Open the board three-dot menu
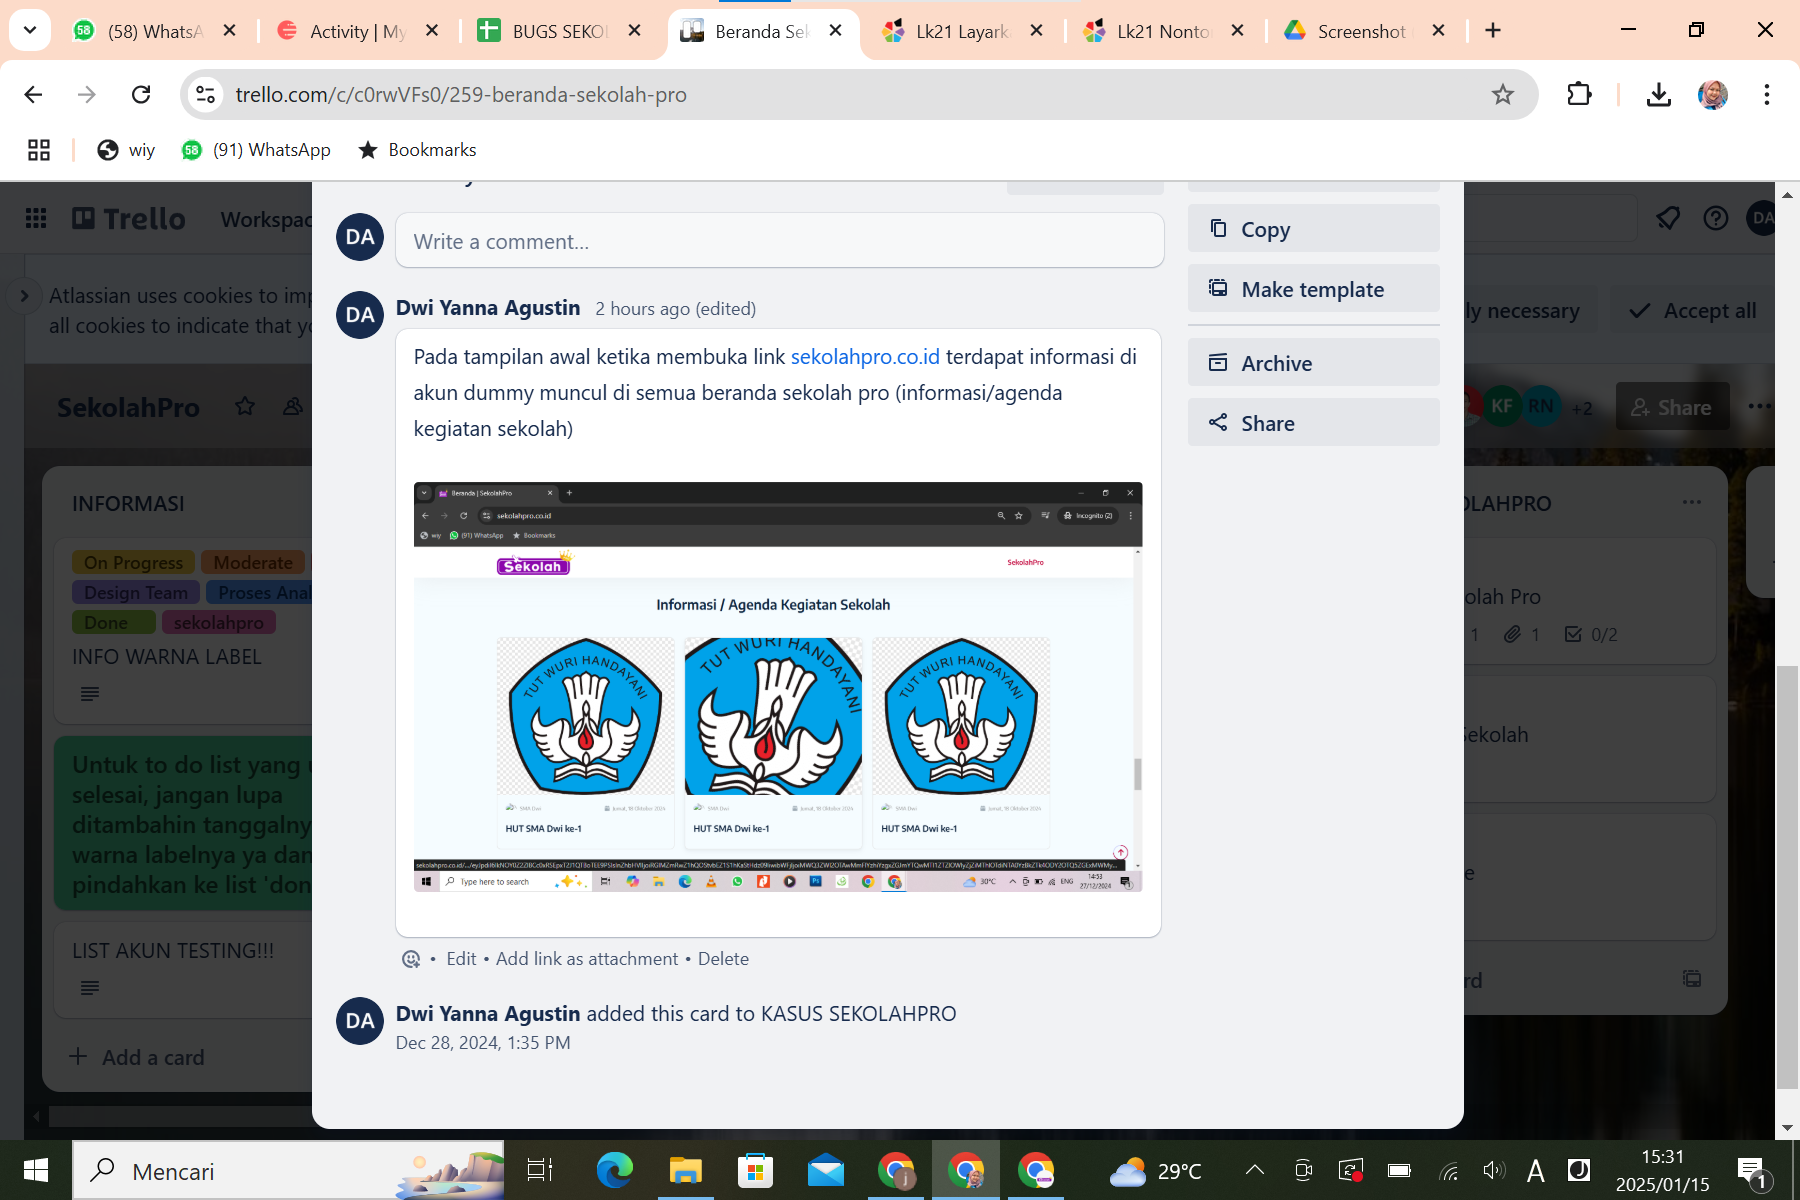Image resolution: width=1800 pixels, height=1200 pixels. 1759,406
